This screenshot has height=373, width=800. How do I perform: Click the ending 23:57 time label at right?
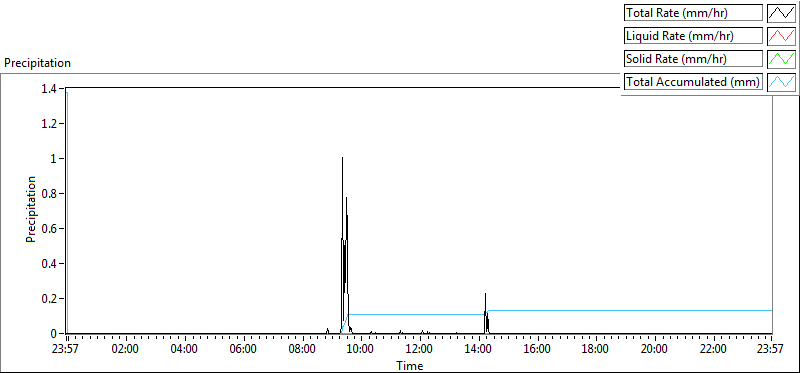(x=771, y=350)
